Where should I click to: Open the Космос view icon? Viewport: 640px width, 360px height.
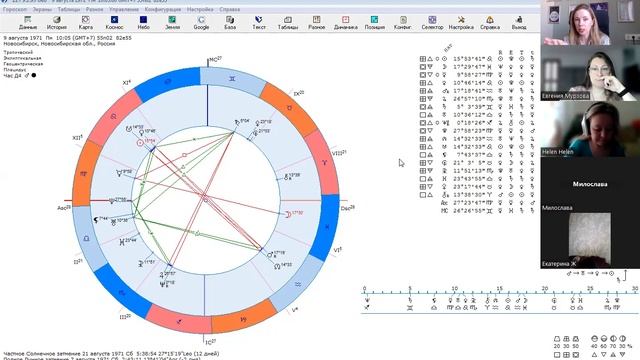[114, 23]
